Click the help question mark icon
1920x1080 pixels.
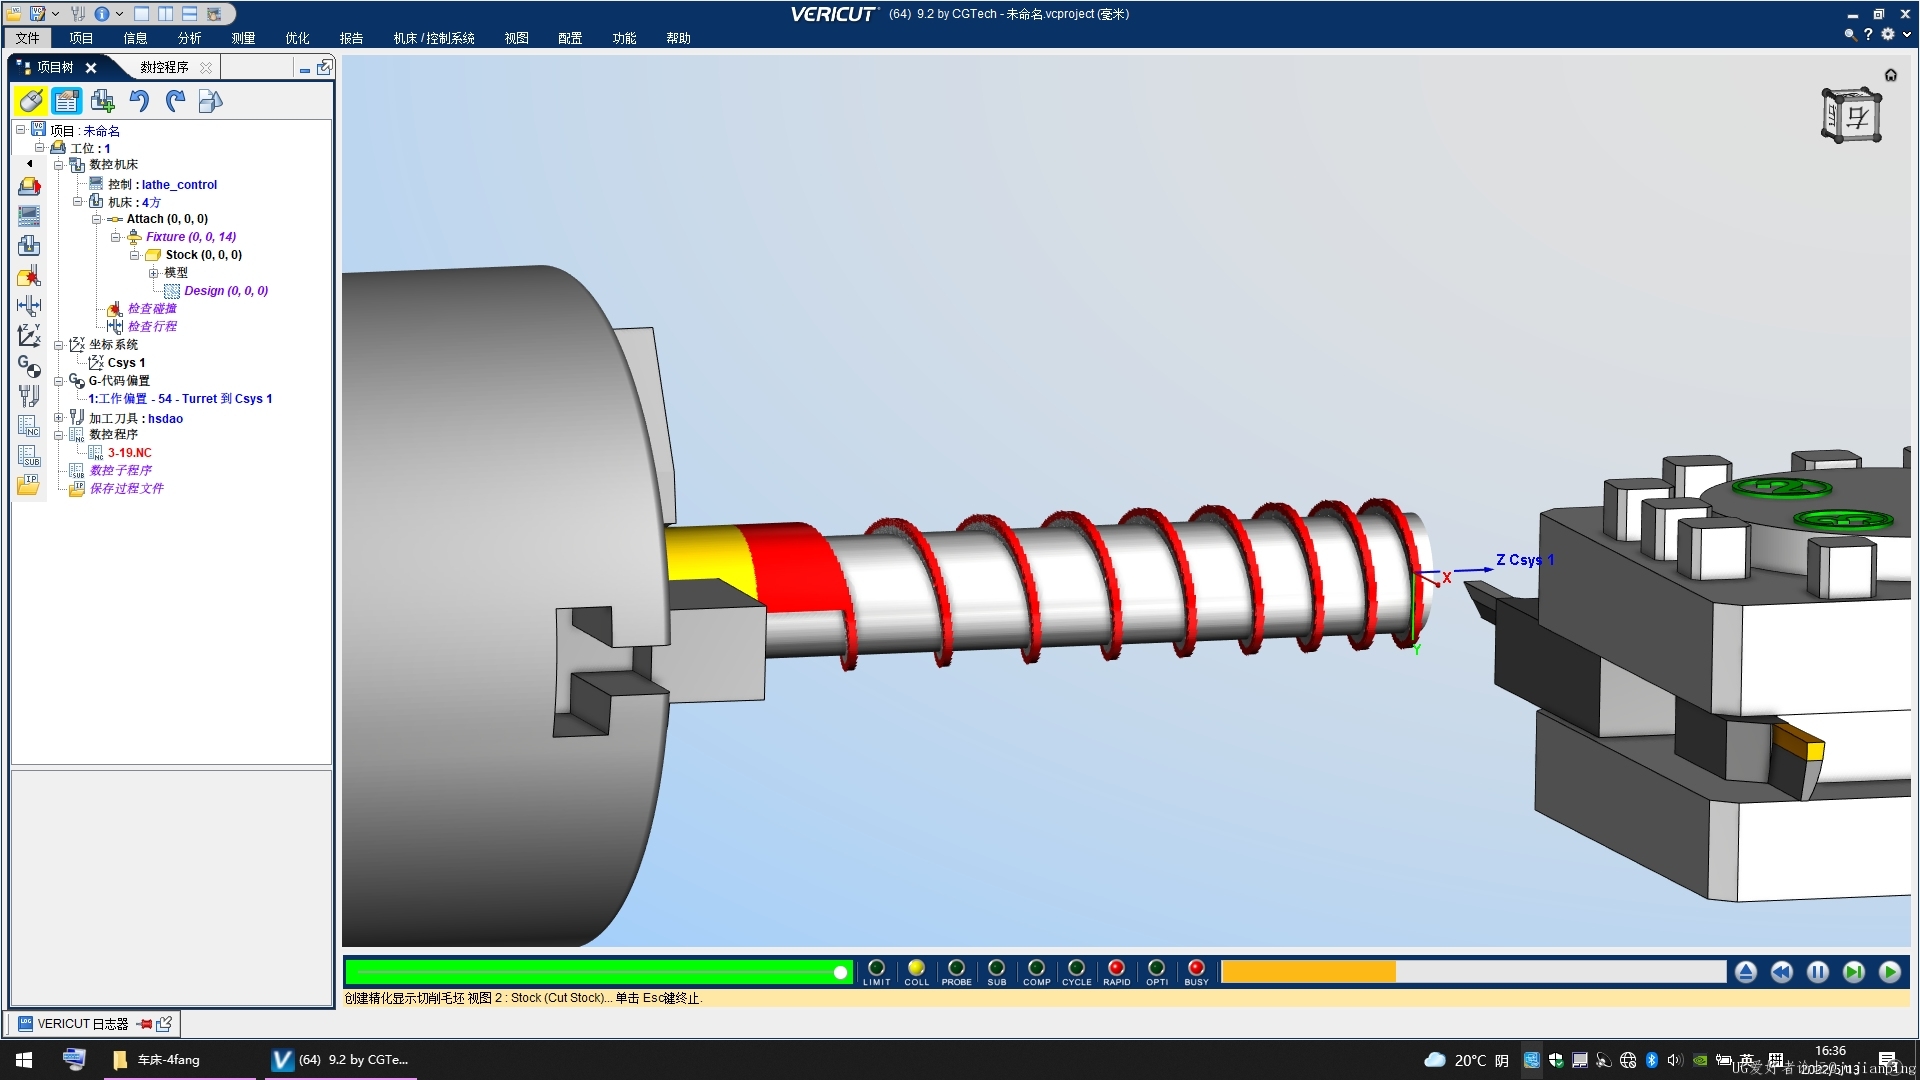pos(1868,34)
